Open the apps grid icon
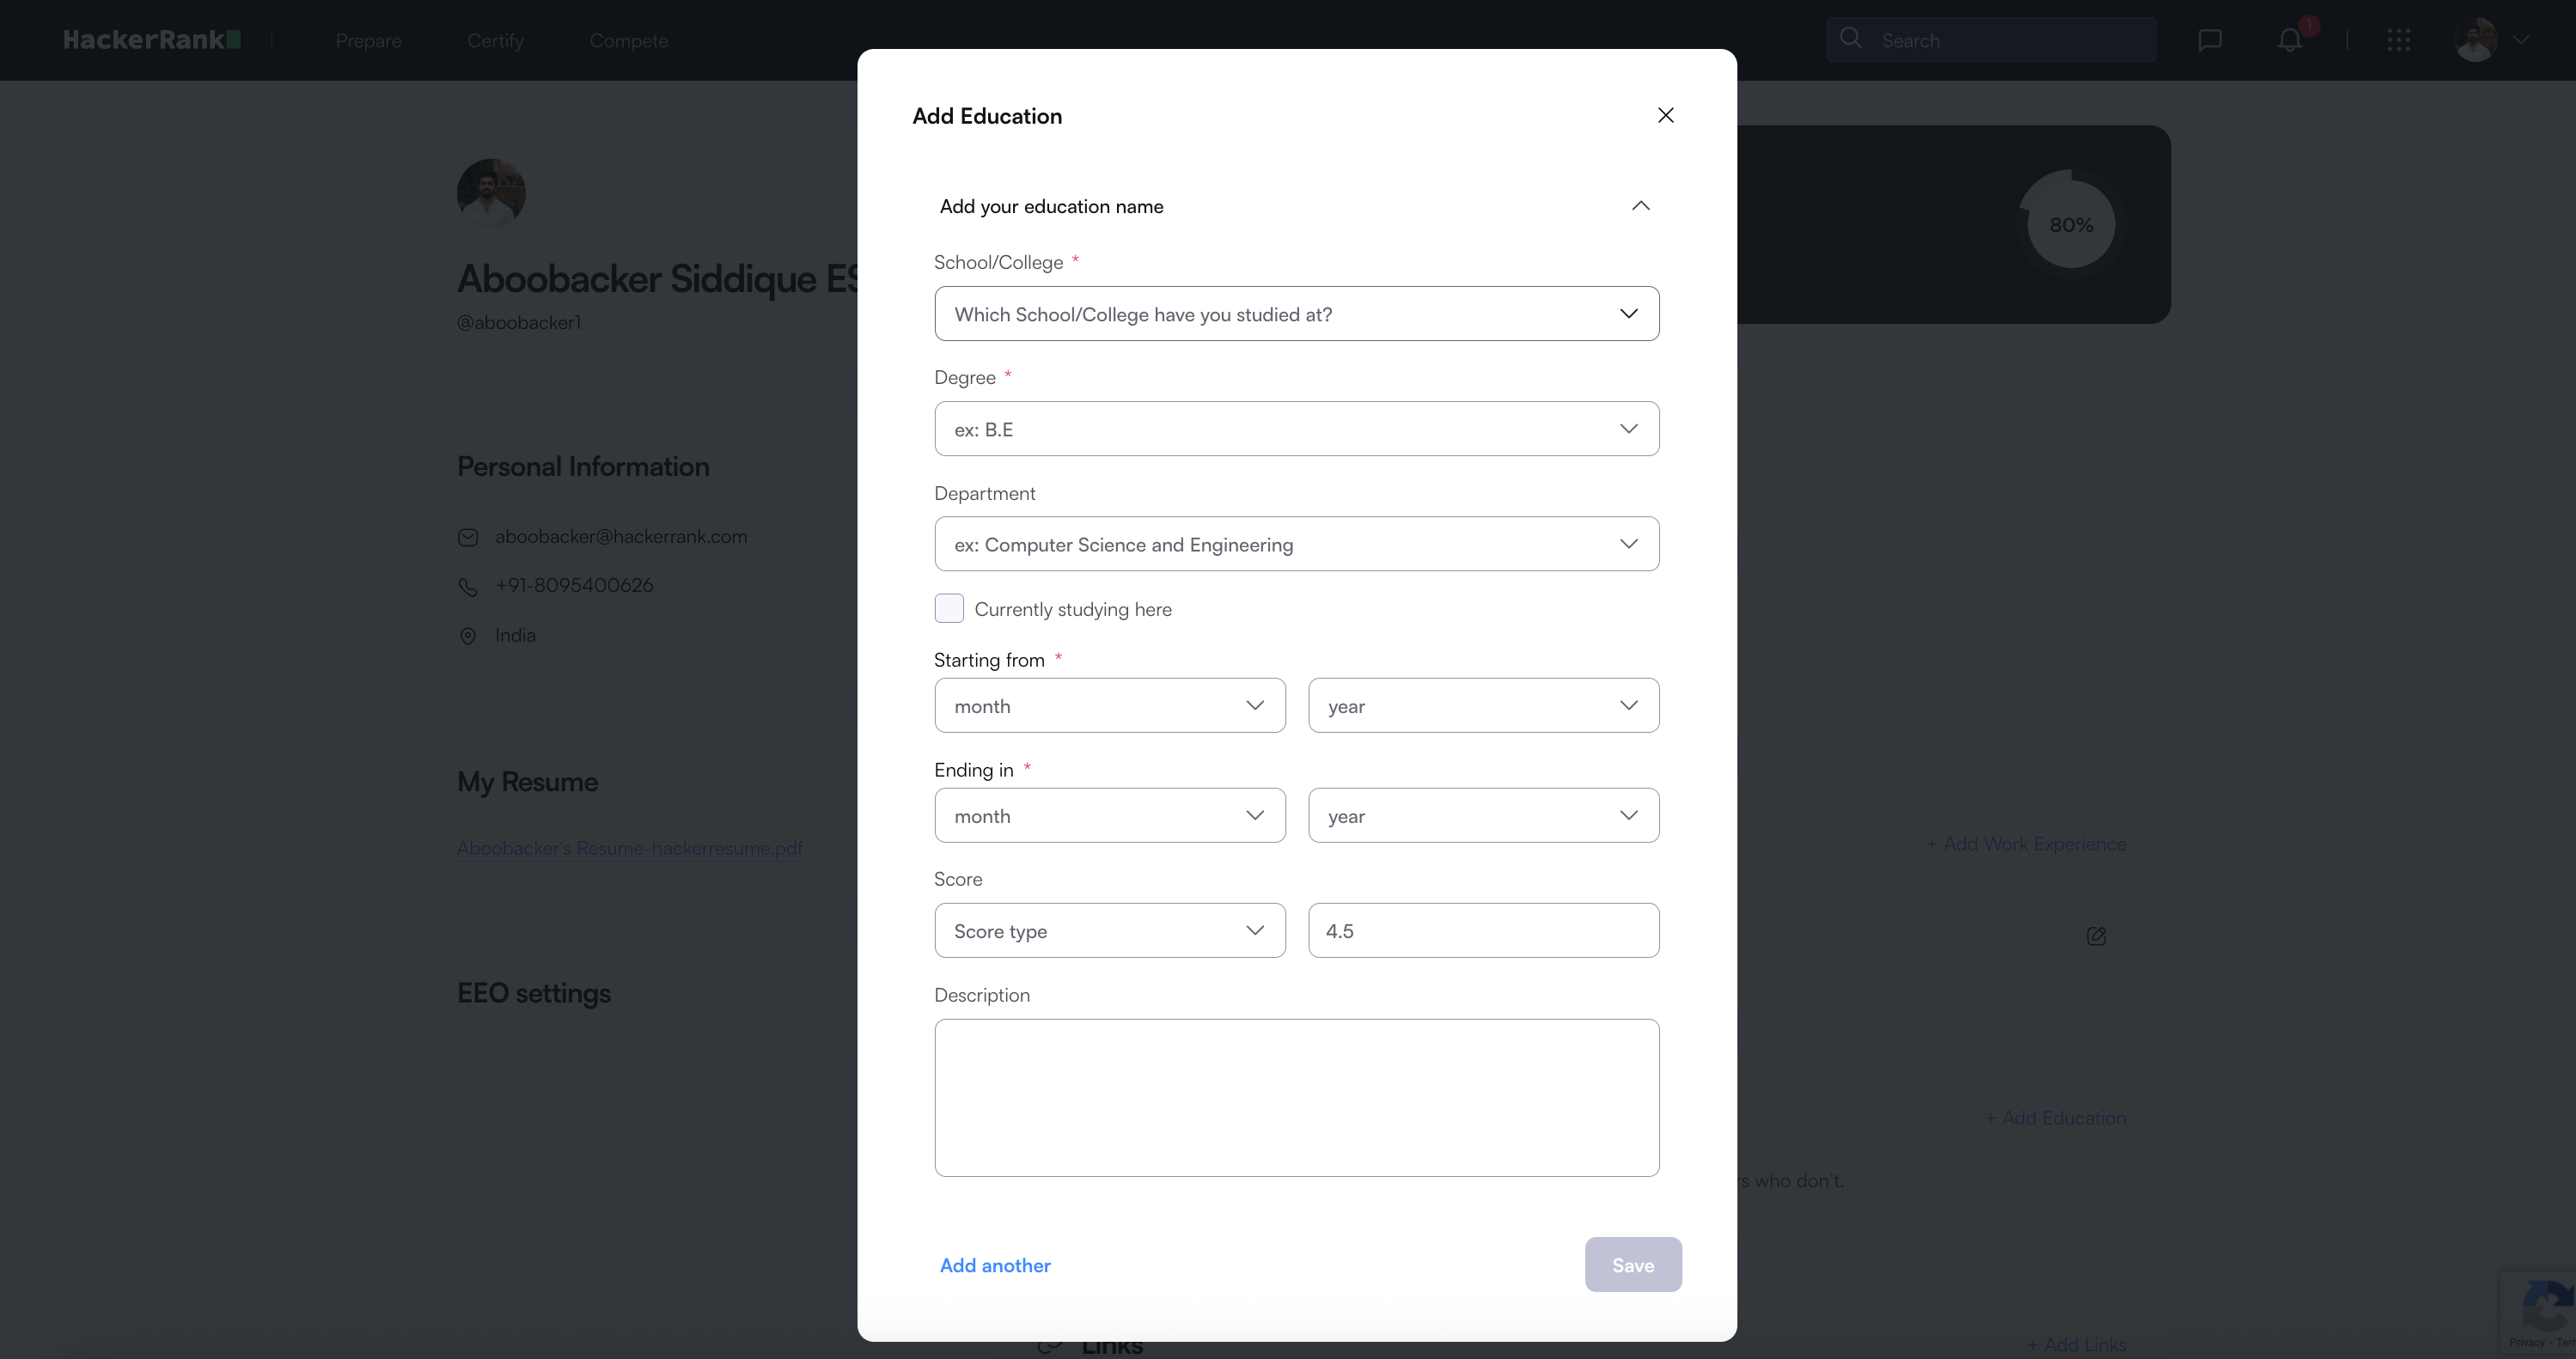 click(2398, 40)
